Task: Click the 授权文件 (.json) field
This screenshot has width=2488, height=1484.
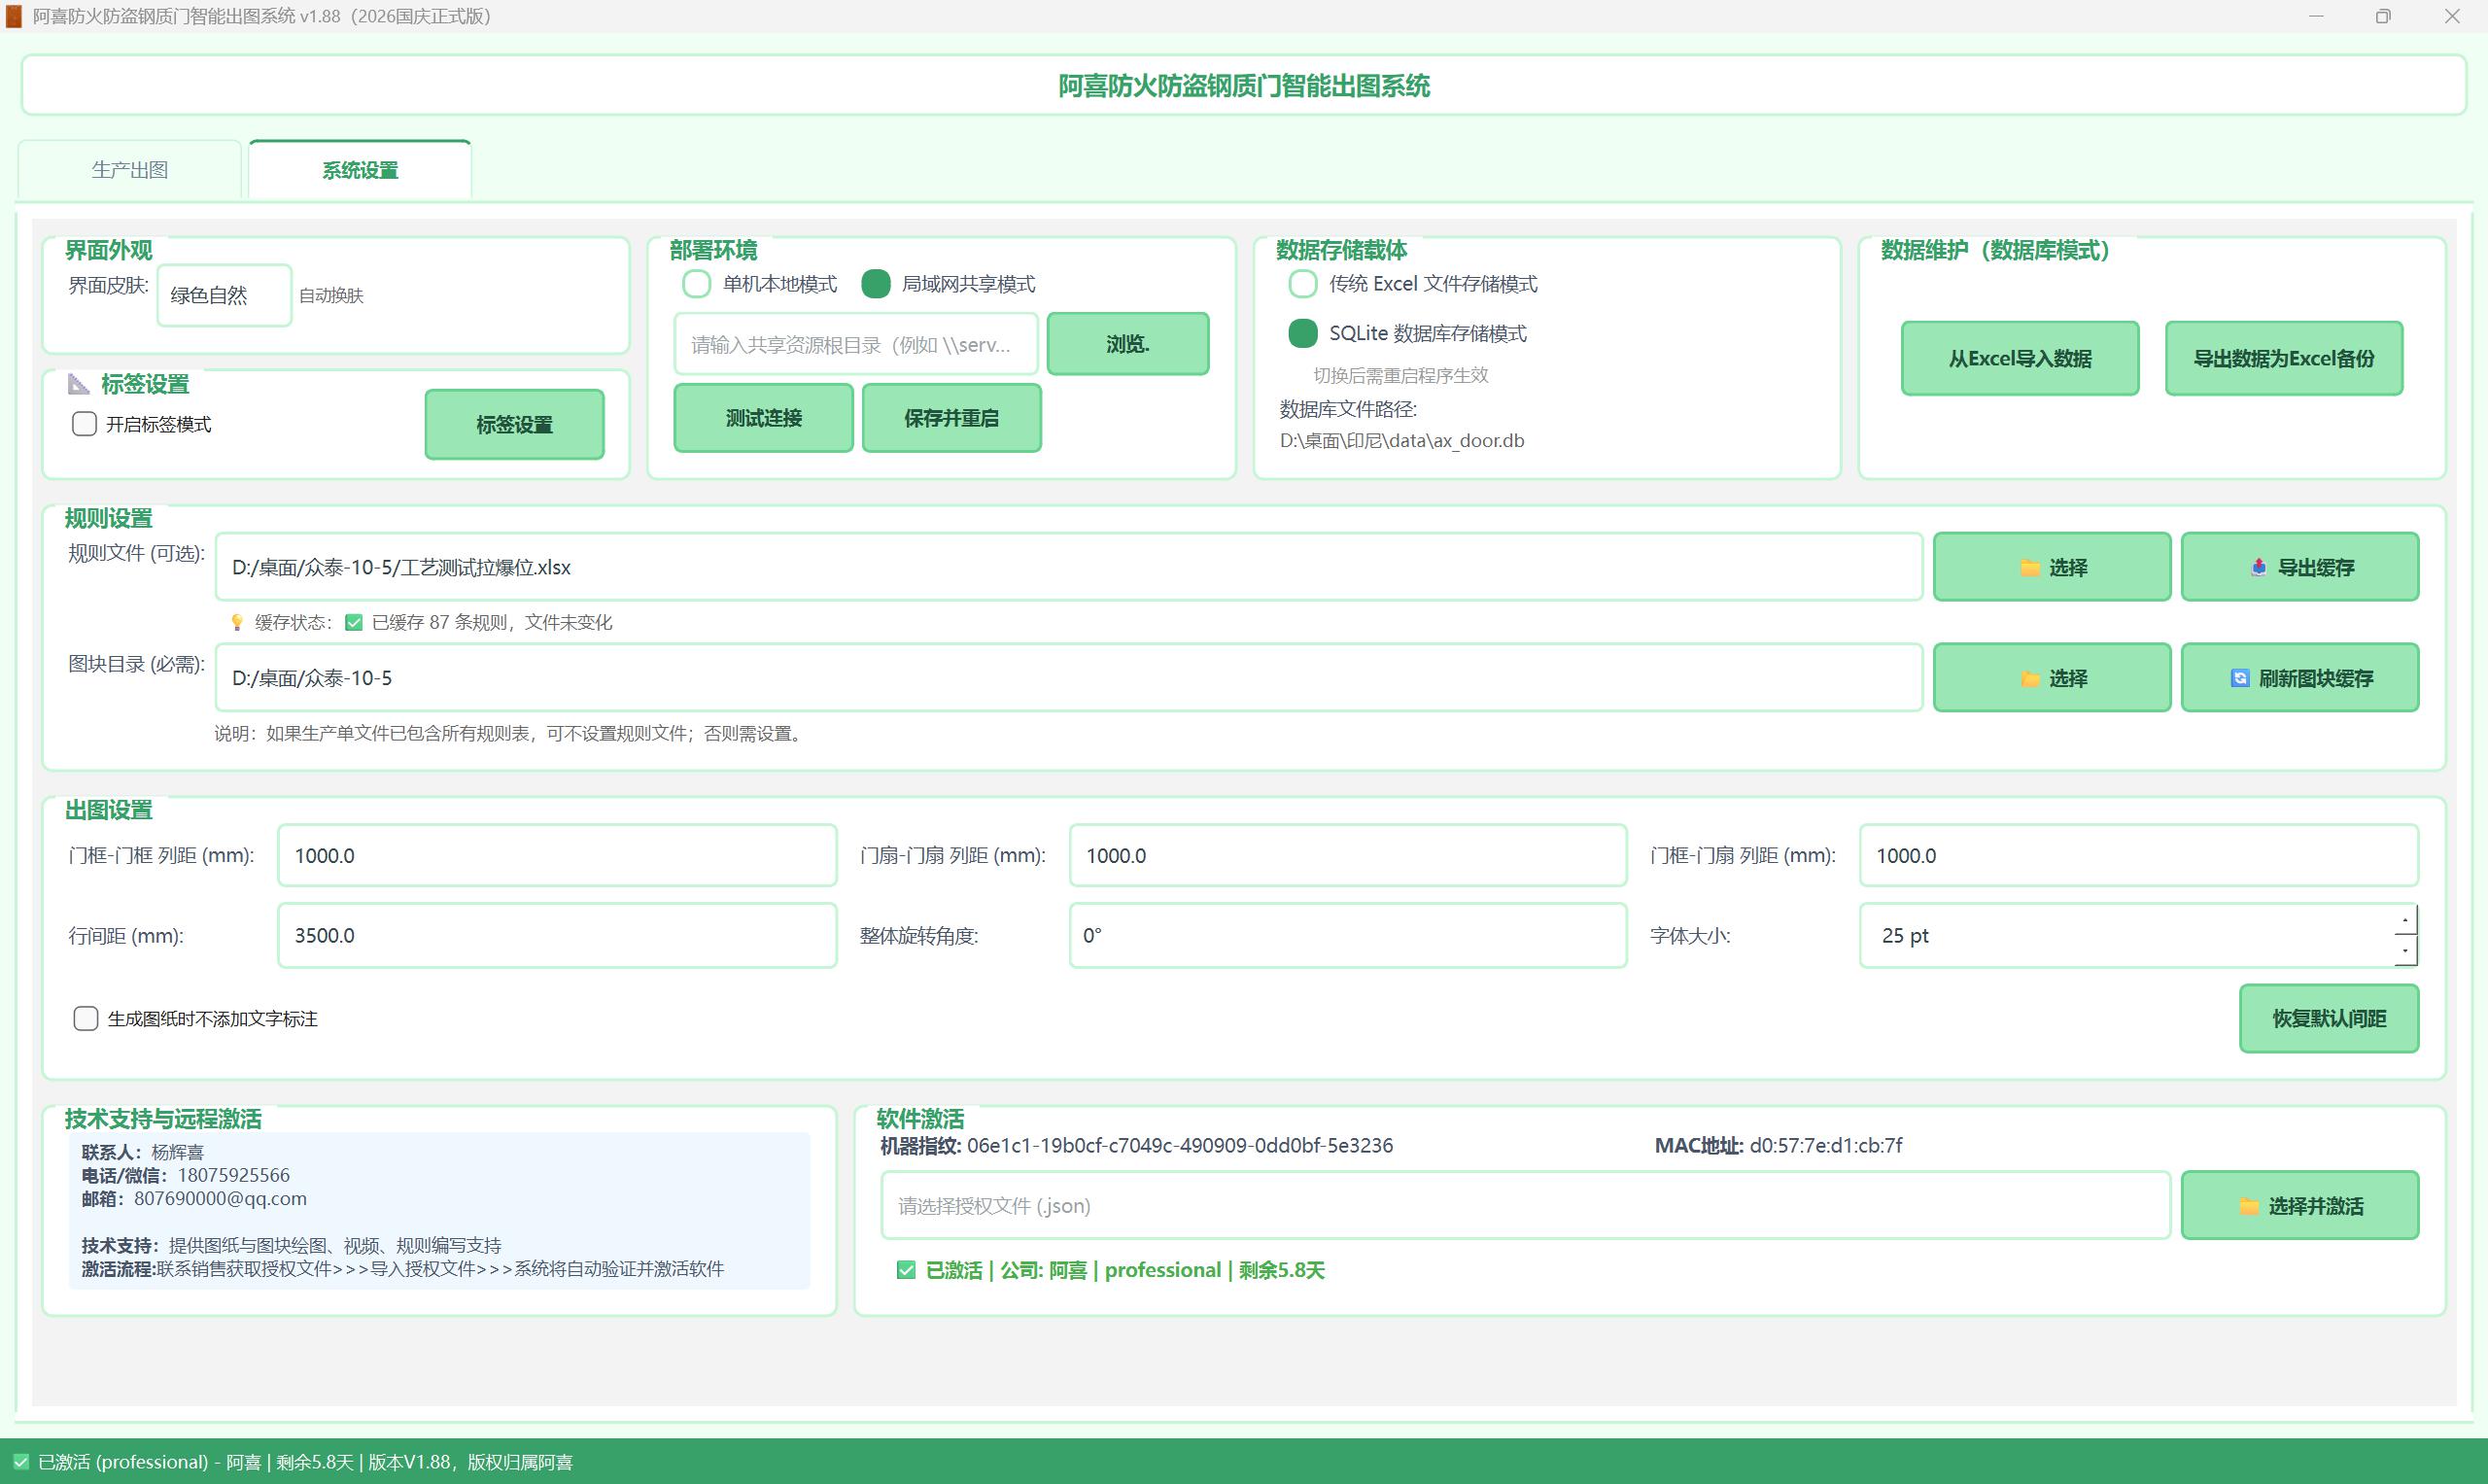Action: point(1525,1205)
